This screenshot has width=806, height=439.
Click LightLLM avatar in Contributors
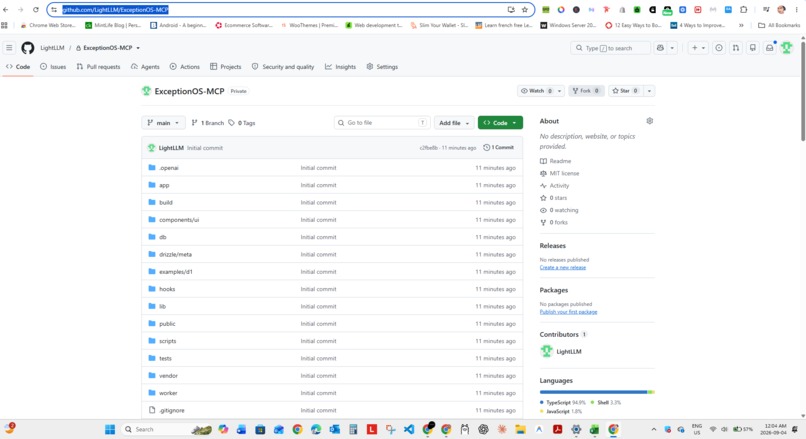pyautogui.click(x=546, y=351)
